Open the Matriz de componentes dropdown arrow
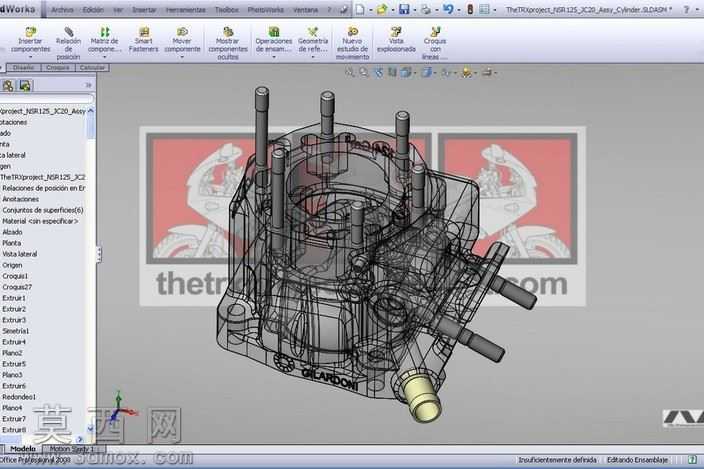 pyautogui.click(x=104, y=57)
